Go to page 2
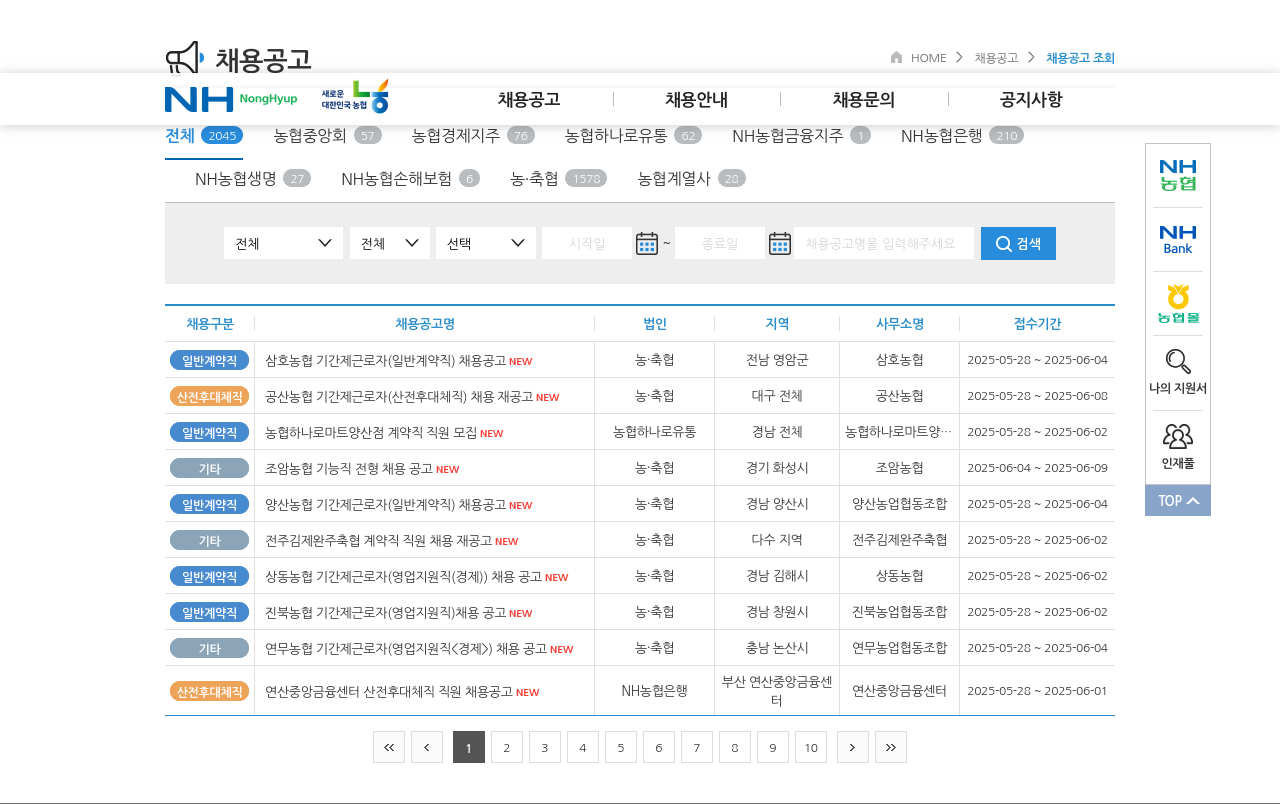1280x804 pixels. (507, 747)
